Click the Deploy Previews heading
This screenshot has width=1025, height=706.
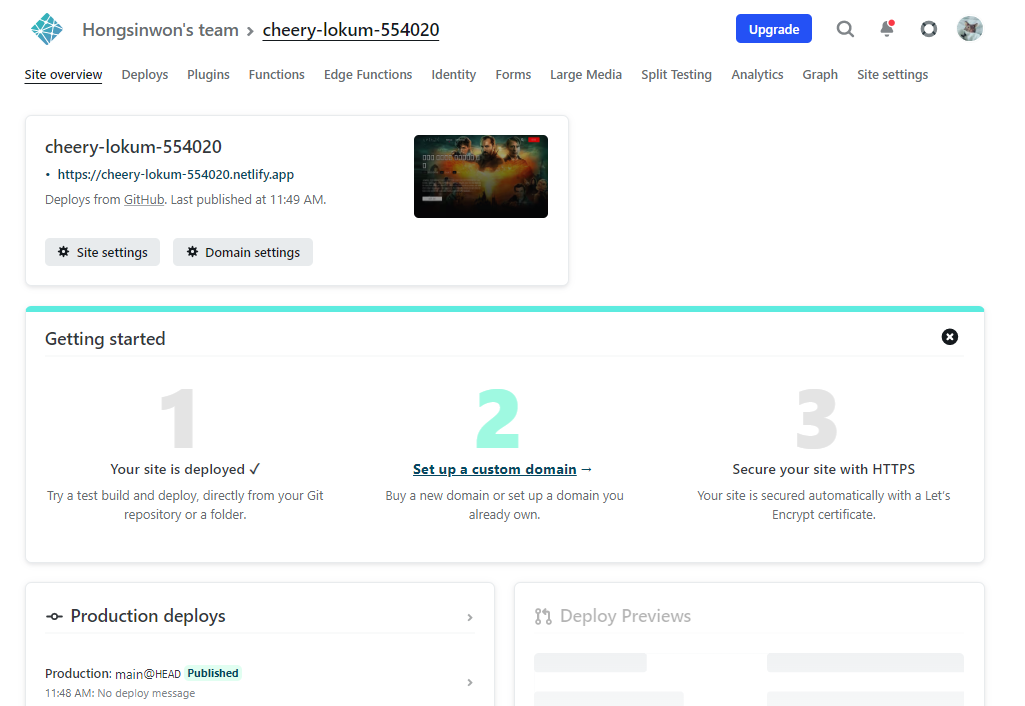click(x=626, y=616)
